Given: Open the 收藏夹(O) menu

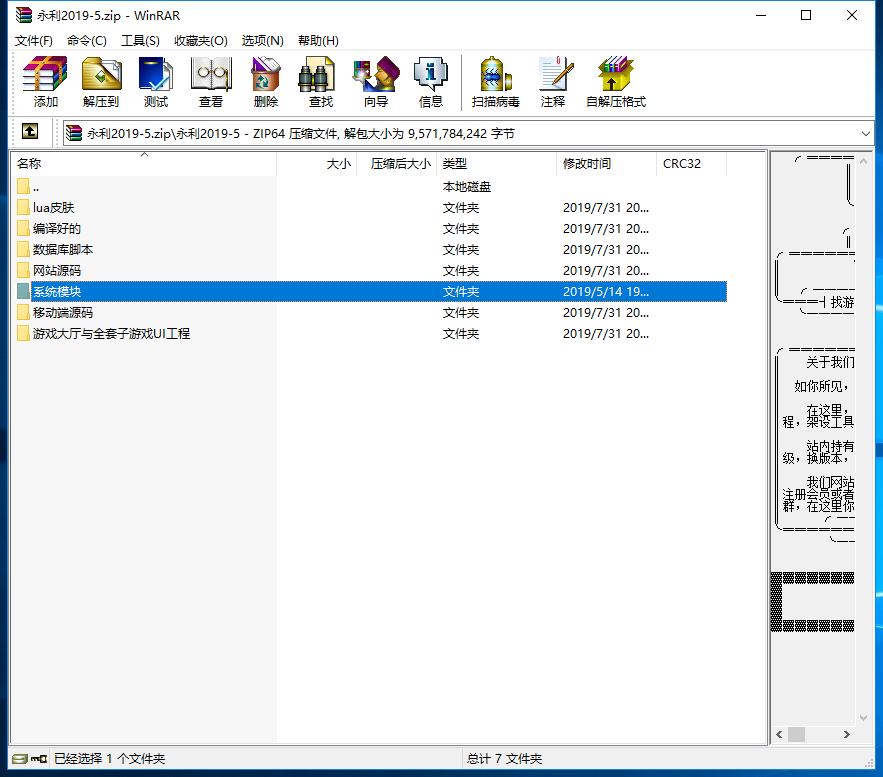Looking at the screenshot, I should 200,41.
